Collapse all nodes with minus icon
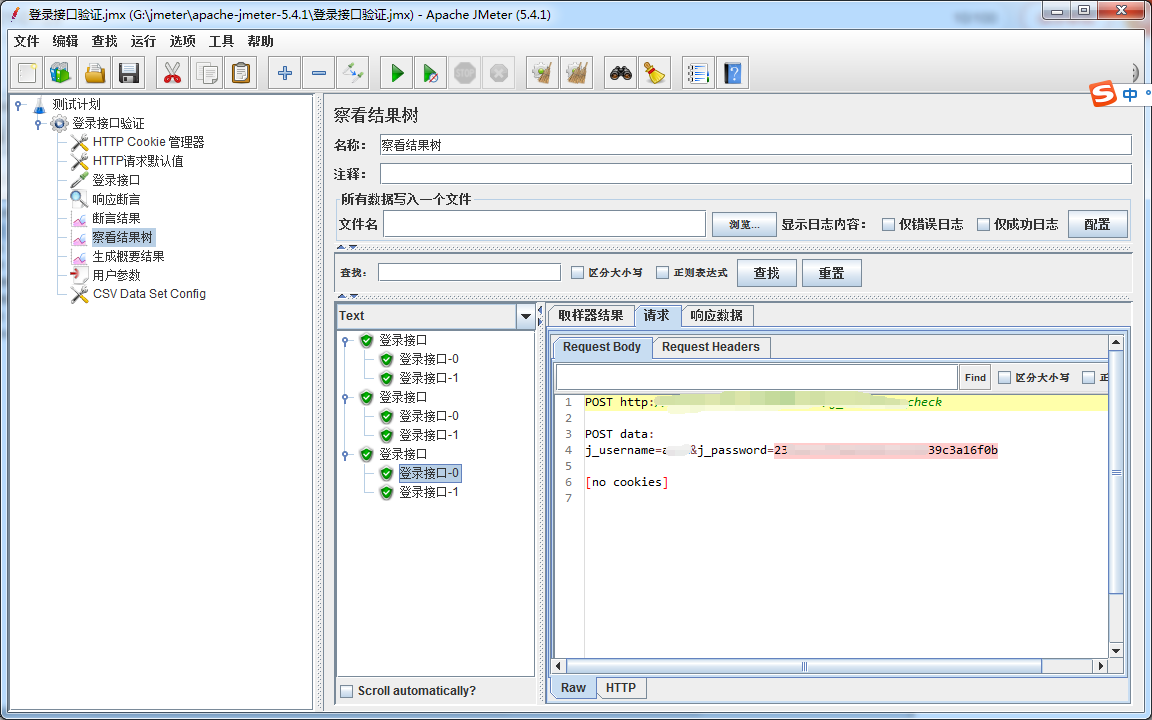1152x720 pixels. coord(318,73)
